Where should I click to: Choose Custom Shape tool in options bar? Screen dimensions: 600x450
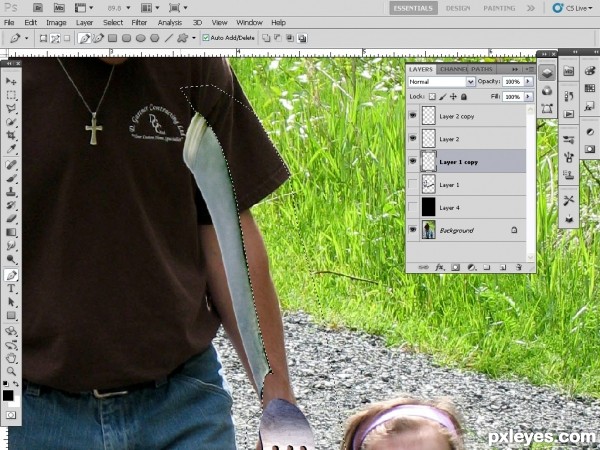coord(183,38)
